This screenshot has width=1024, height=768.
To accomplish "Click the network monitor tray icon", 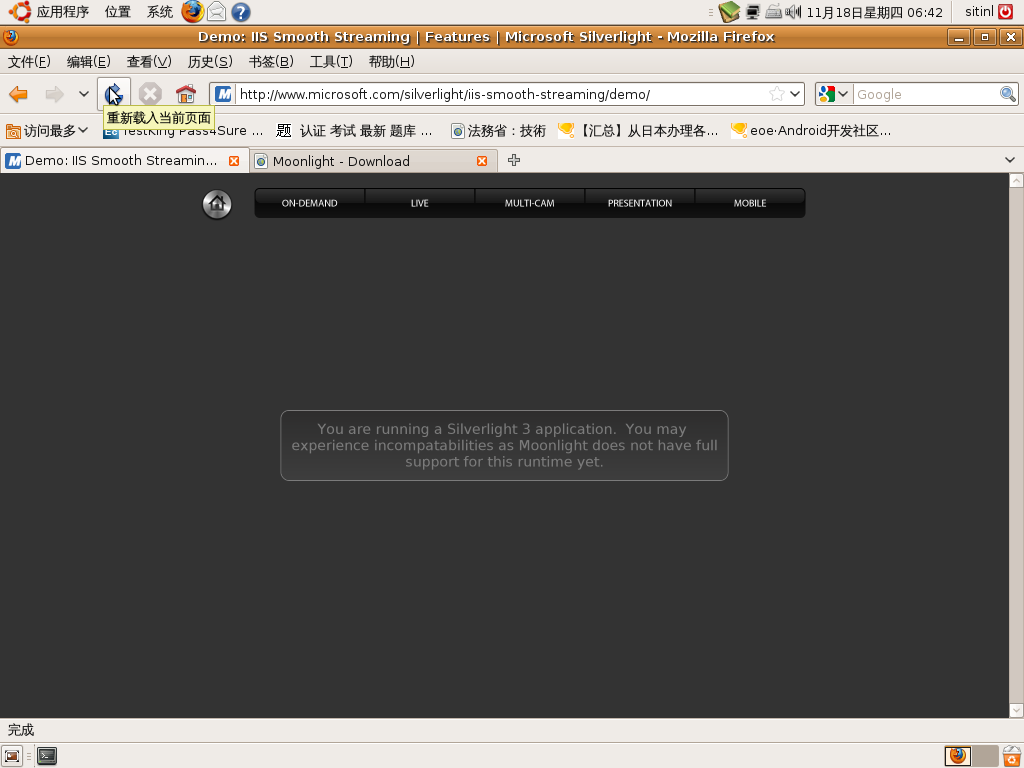I will (753, 12).
